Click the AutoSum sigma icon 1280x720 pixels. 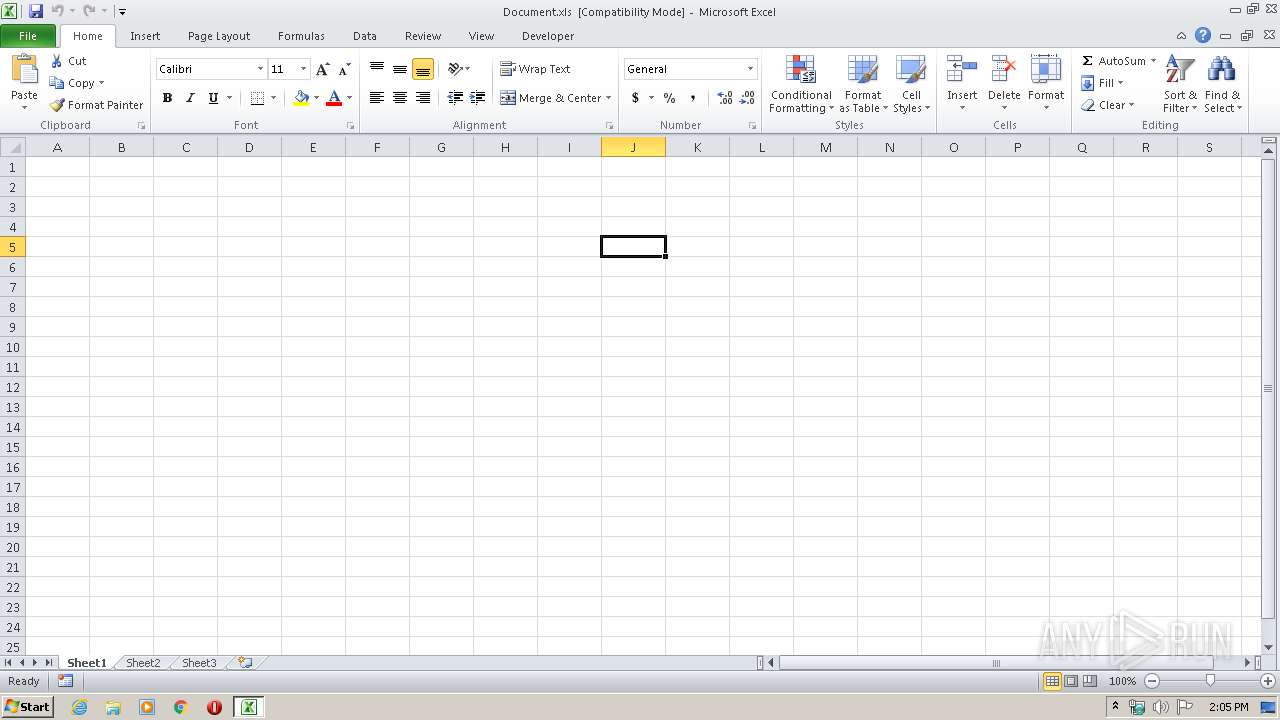[1087, 61]
